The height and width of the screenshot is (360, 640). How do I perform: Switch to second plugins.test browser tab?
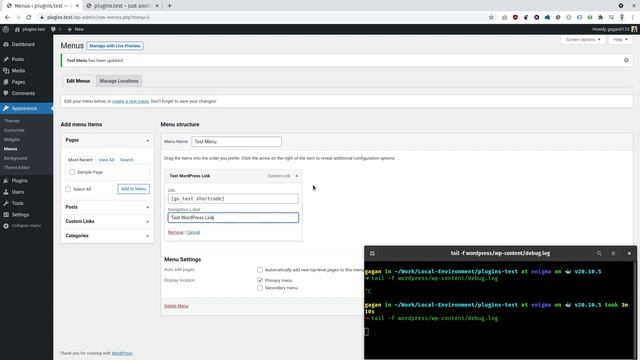pyautogui.click(x=123, y=6)
